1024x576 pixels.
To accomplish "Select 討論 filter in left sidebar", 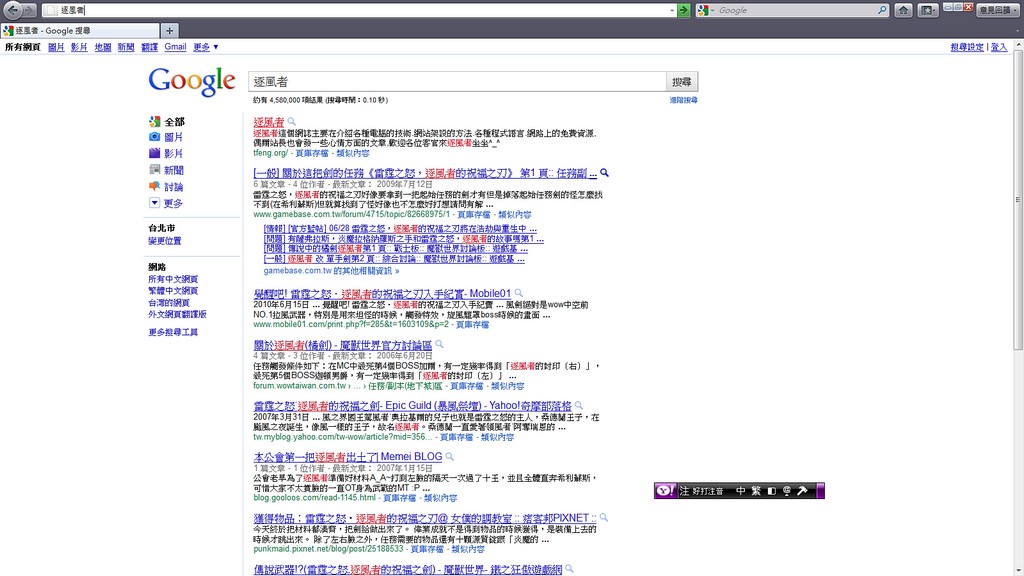I will [x=167, y=187].
